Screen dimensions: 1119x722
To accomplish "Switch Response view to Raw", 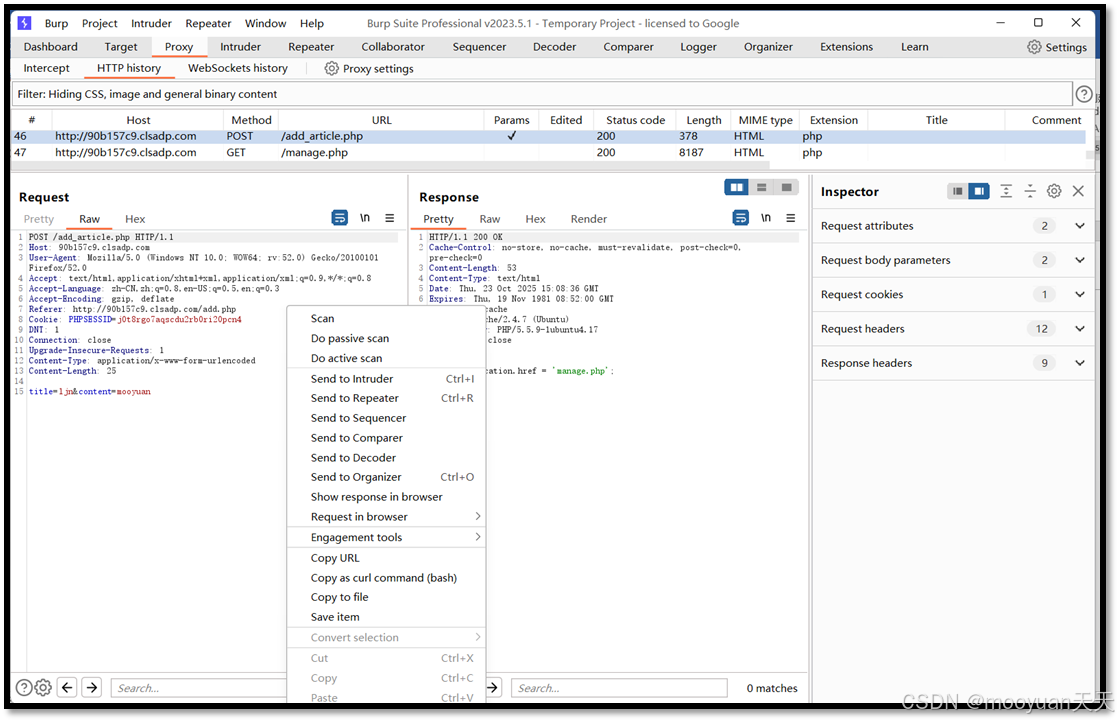I will click(490, 219).
